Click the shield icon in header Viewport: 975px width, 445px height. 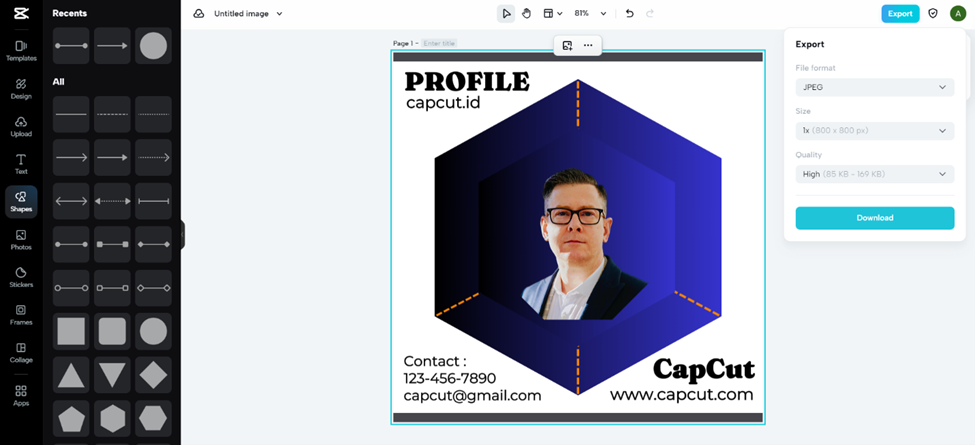[933, 14]
